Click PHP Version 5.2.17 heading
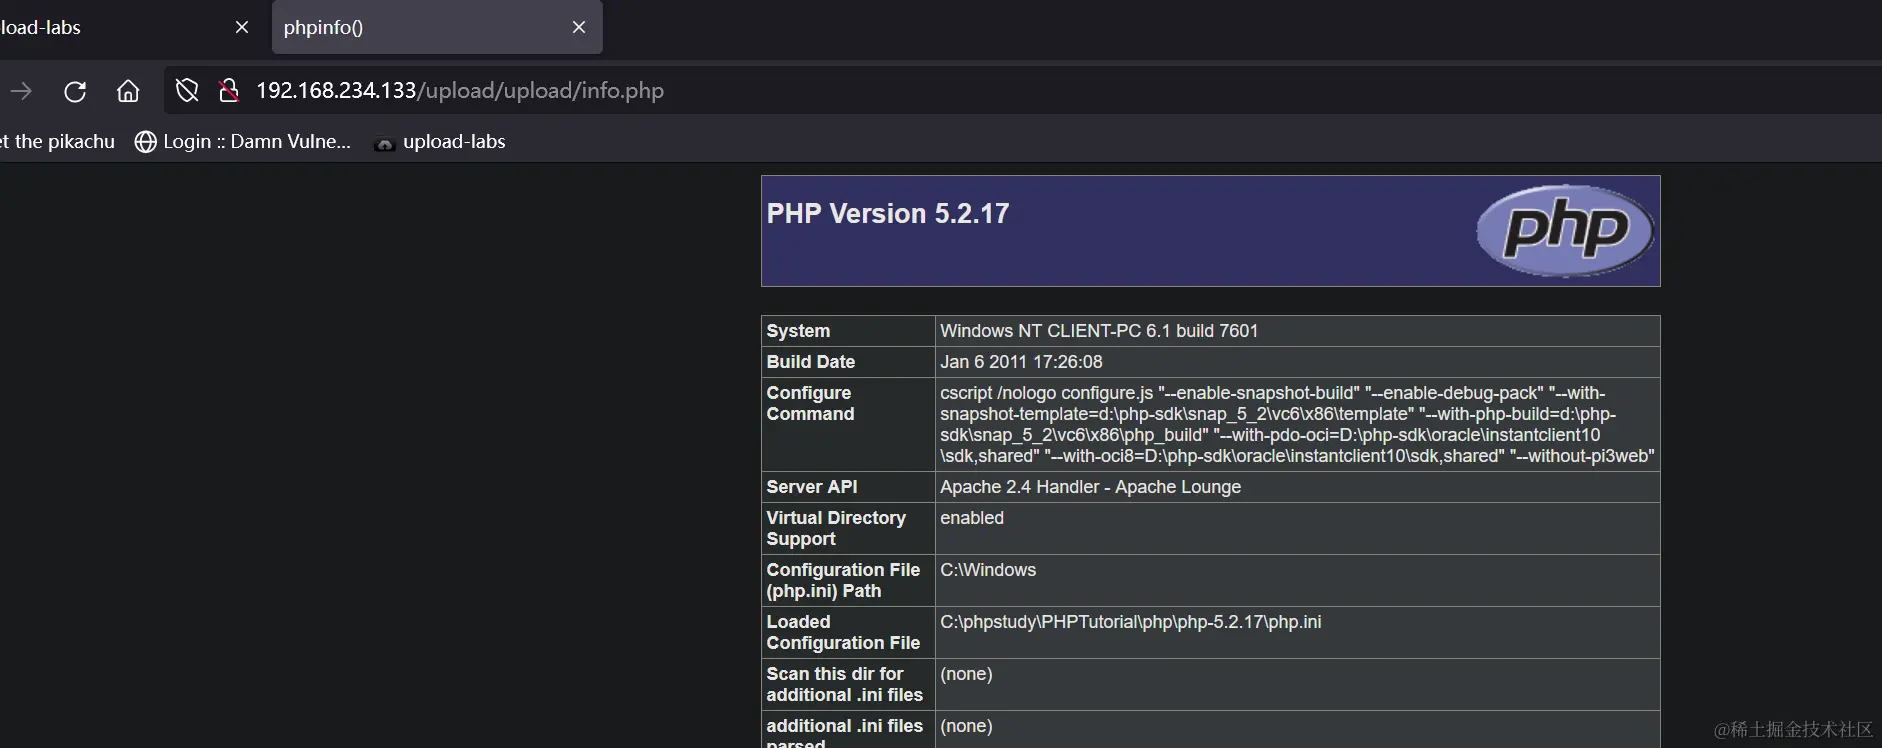Viewport: 1882px width, 748px height. pyautogui.click(x=888, y=214)
